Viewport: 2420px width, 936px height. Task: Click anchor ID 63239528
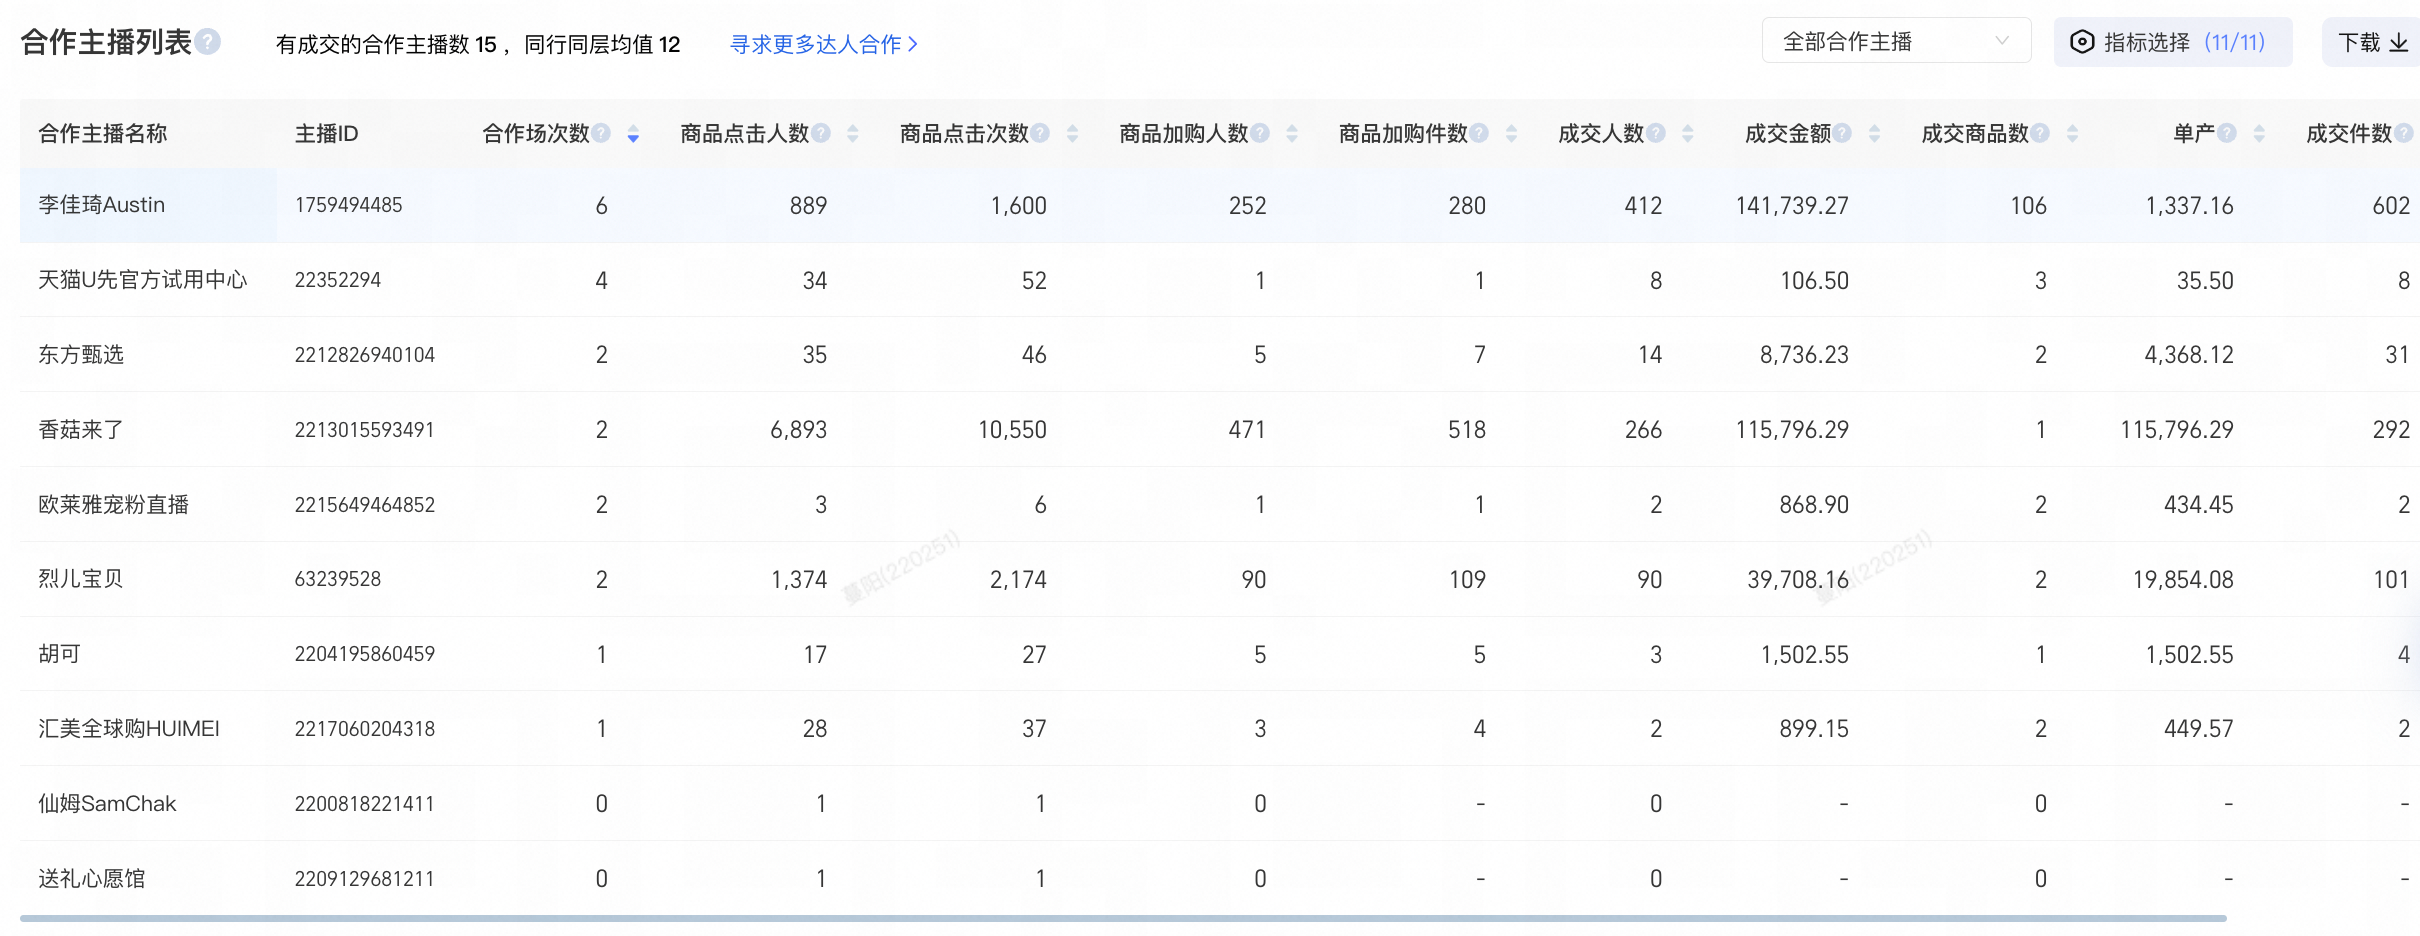pos(337,579)
